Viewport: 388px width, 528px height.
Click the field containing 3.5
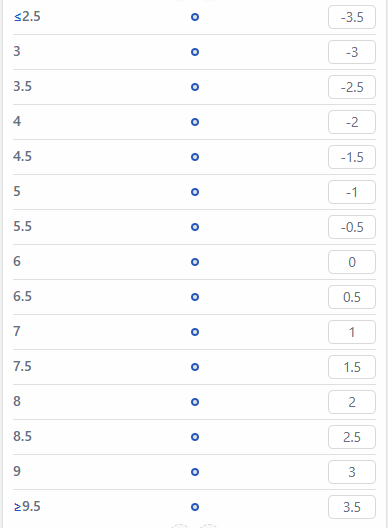[x=352, y=507]
